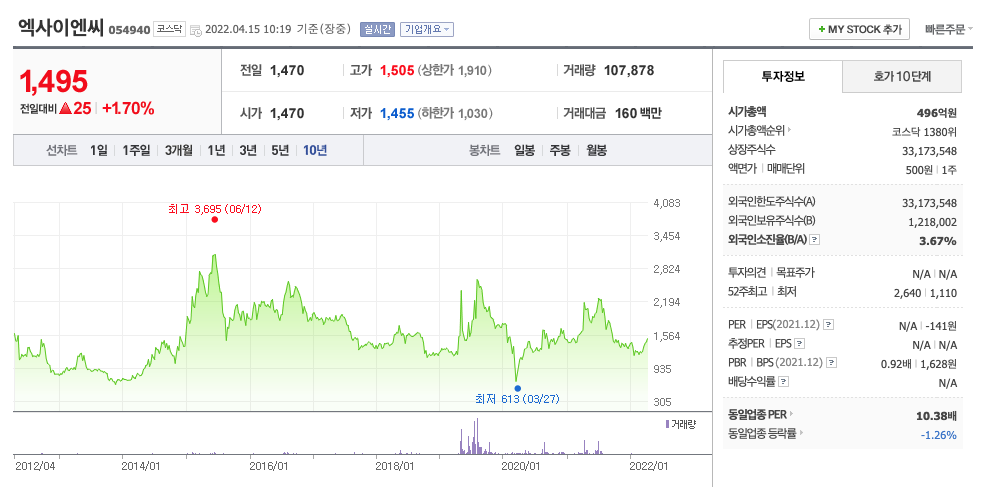The height and width of the screenshot is (487, 993).
Task: Show the 일봉 candlestick chart
Action: 524,151
